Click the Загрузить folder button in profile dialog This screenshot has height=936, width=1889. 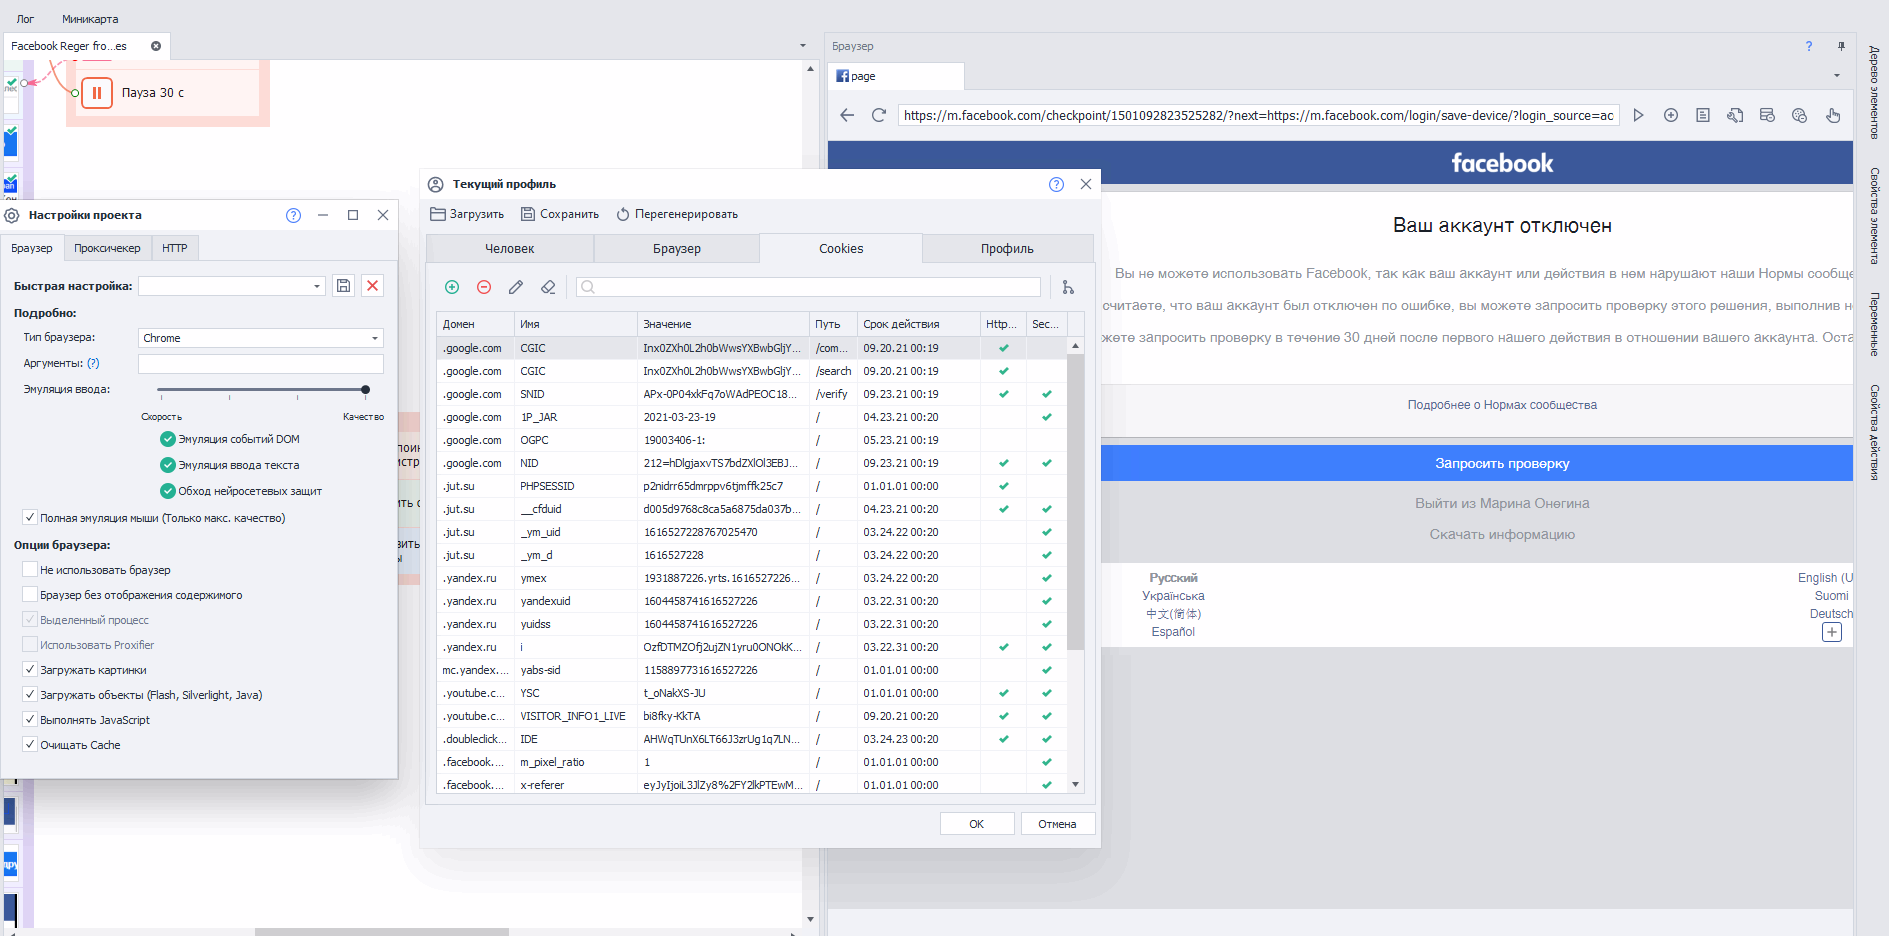[x=467, y=214]
